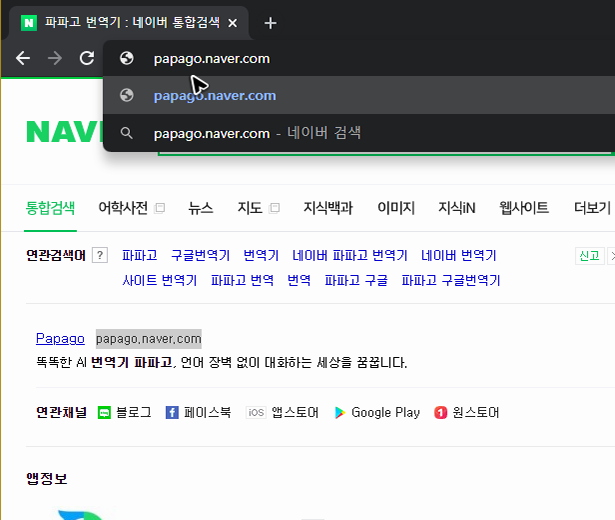Open the 페이스북 channel link

click(x=207, y=413)
